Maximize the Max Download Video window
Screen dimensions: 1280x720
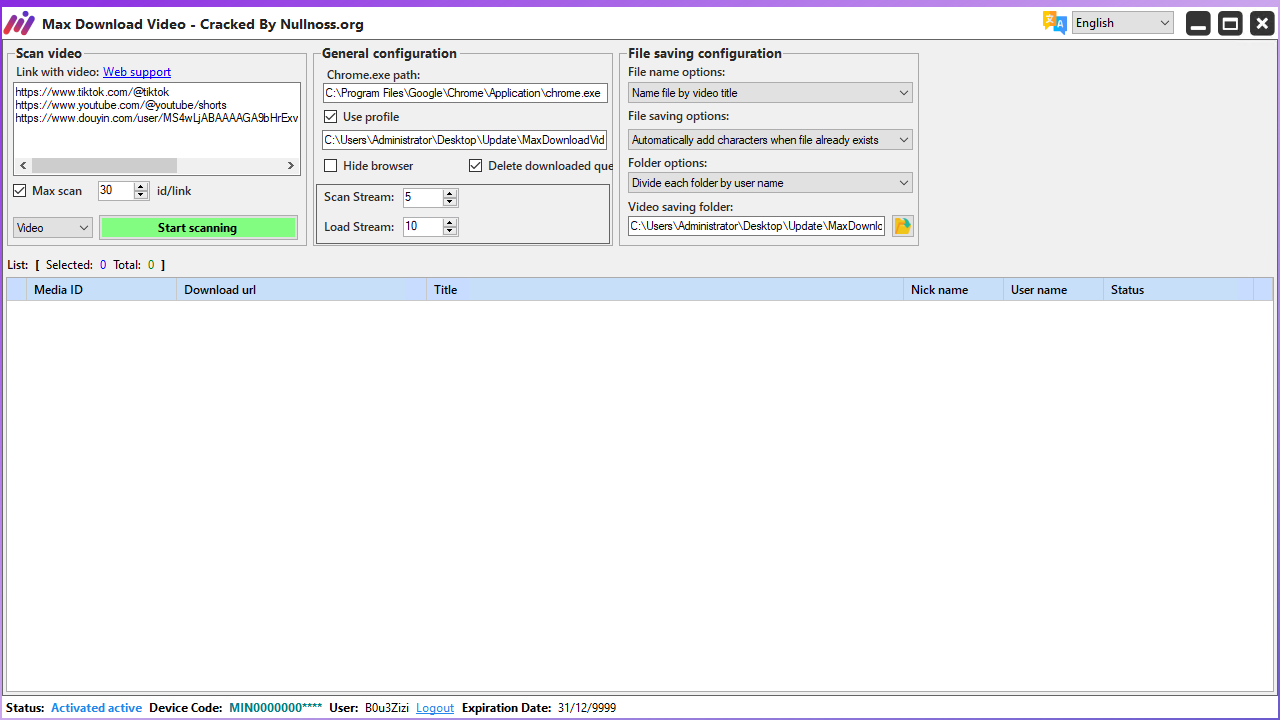[x=1230, y=23]
